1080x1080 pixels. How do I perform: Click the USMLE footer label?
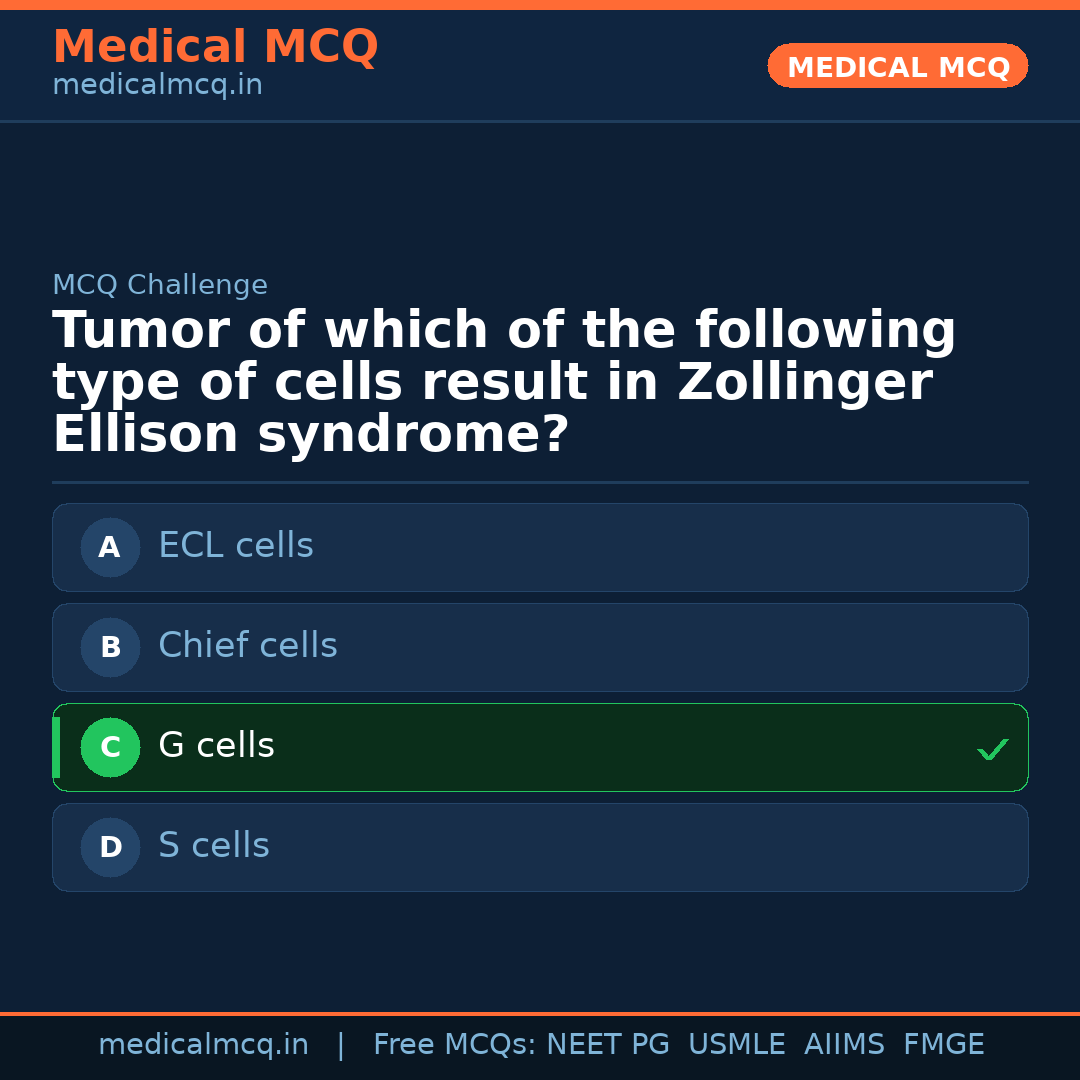[737, 1045]
